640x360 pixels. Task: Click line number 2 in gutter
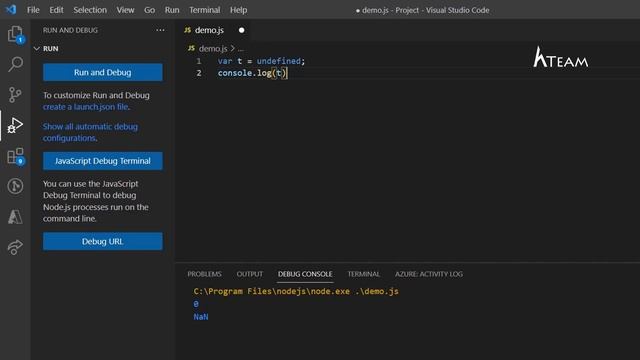click(199, 73)
